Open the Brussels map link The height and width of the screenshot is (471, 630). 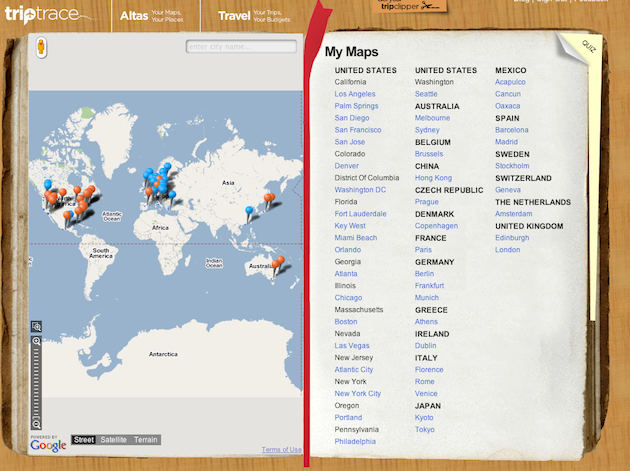click(429, 154)
